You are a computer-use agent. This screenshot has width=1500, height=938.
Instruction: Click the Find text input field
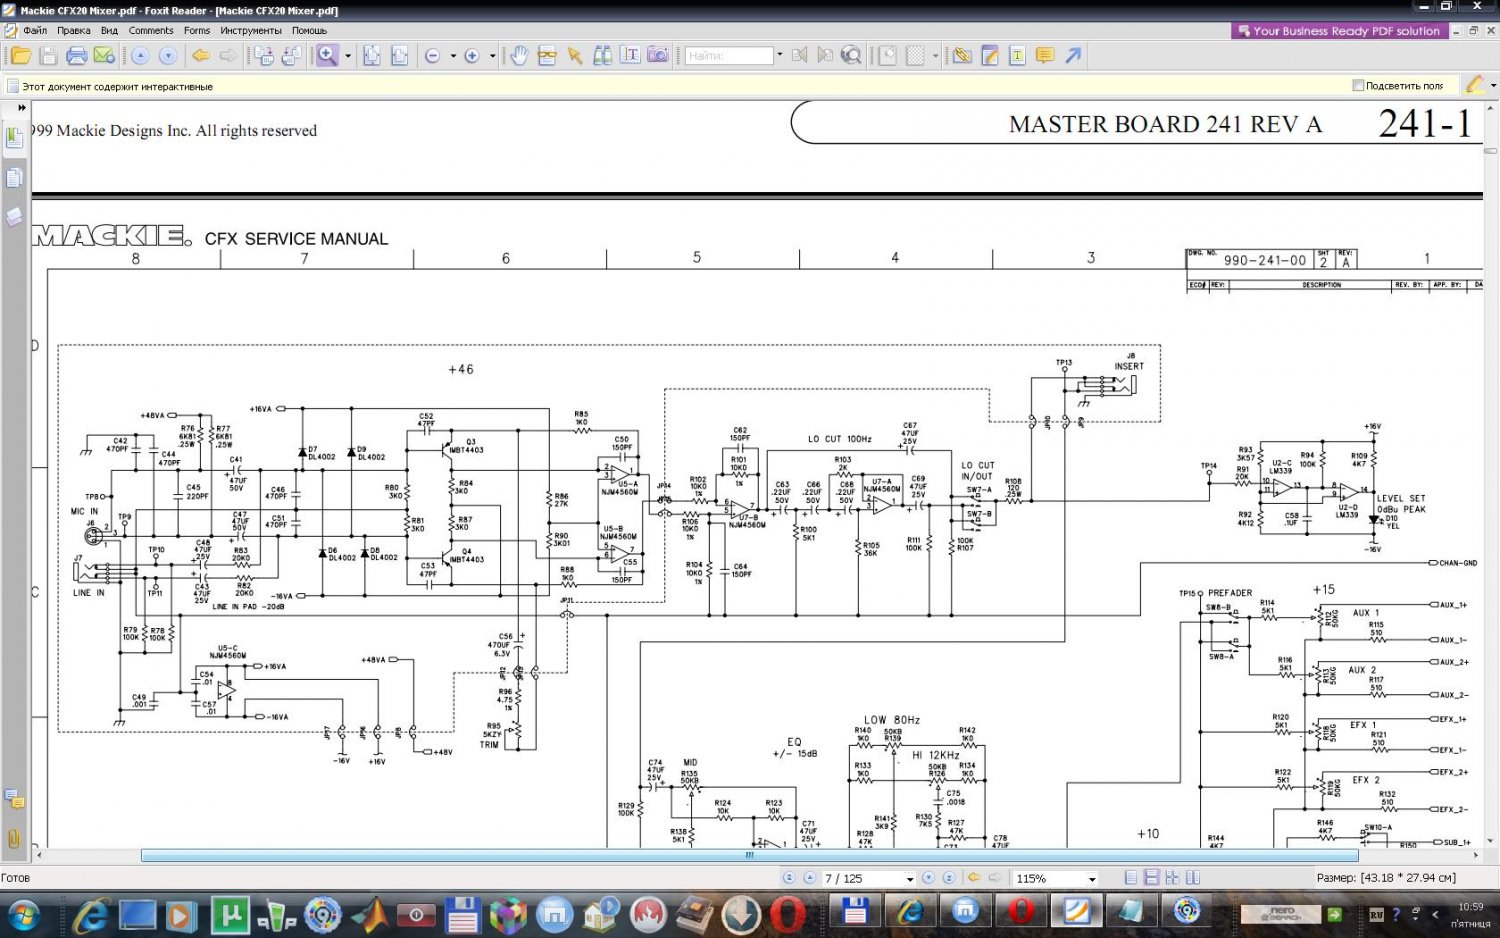(x=729, y=56)
